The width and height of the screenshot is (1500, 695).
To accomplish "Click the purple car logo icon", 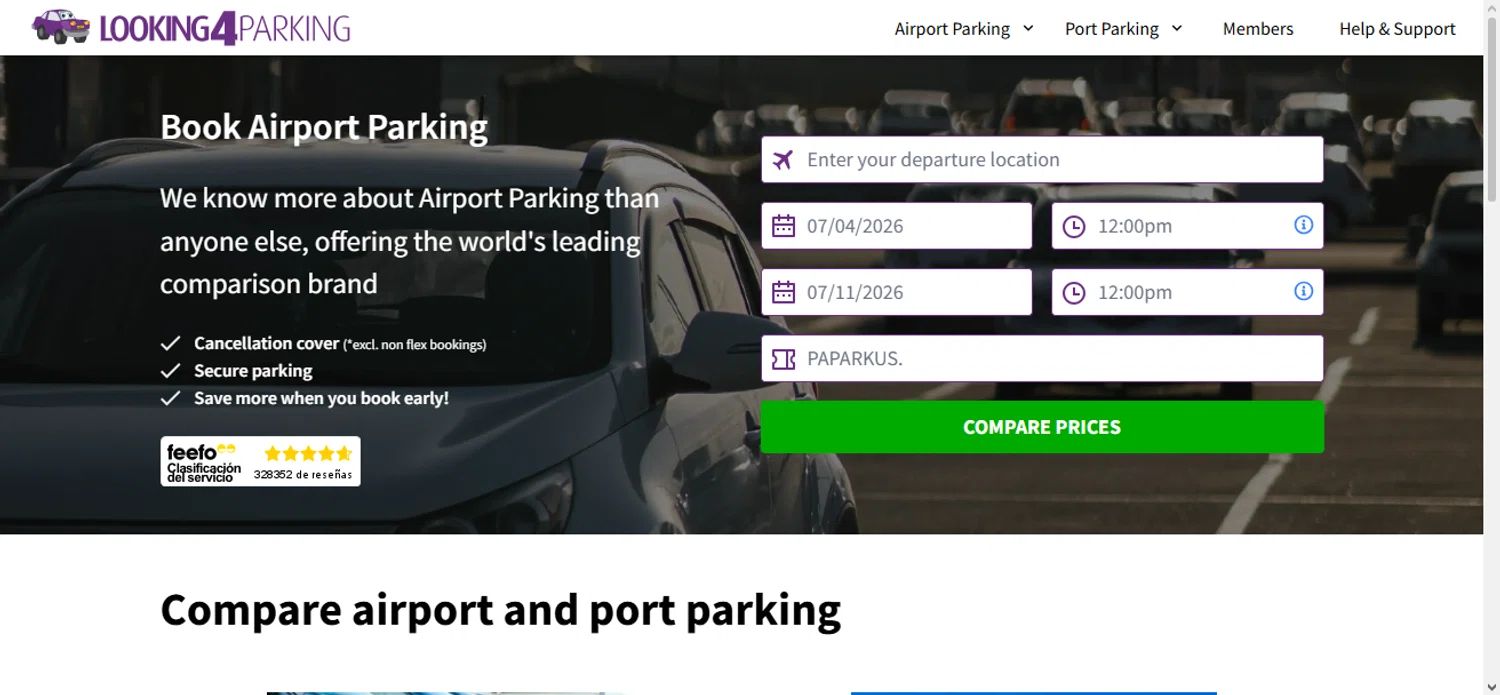I will point(61,27).
